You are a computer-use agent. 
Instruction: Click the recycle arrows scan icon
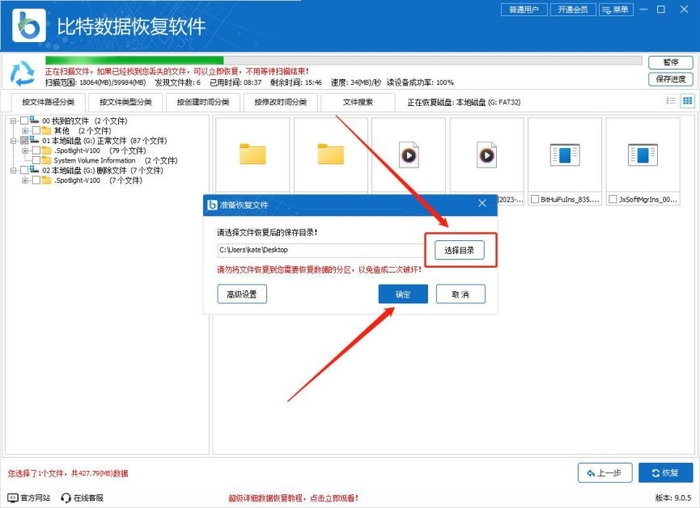click(21, 74)
